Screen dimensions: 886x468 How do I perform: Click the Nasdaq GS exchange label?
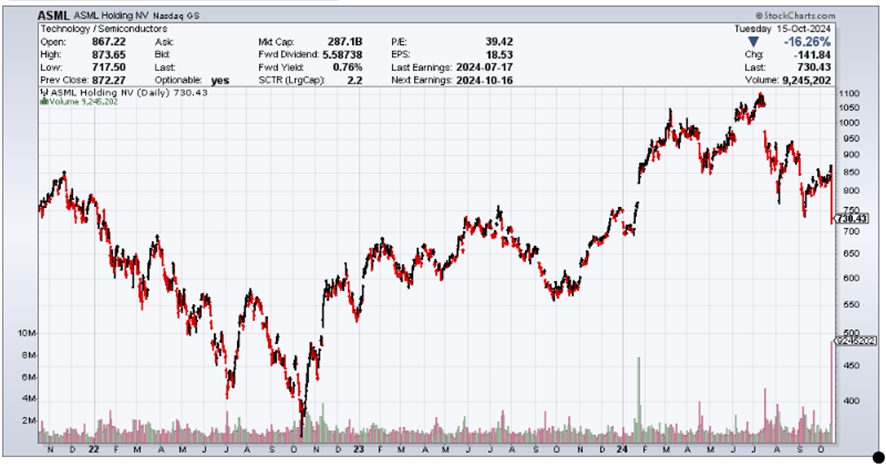point(176,16)
